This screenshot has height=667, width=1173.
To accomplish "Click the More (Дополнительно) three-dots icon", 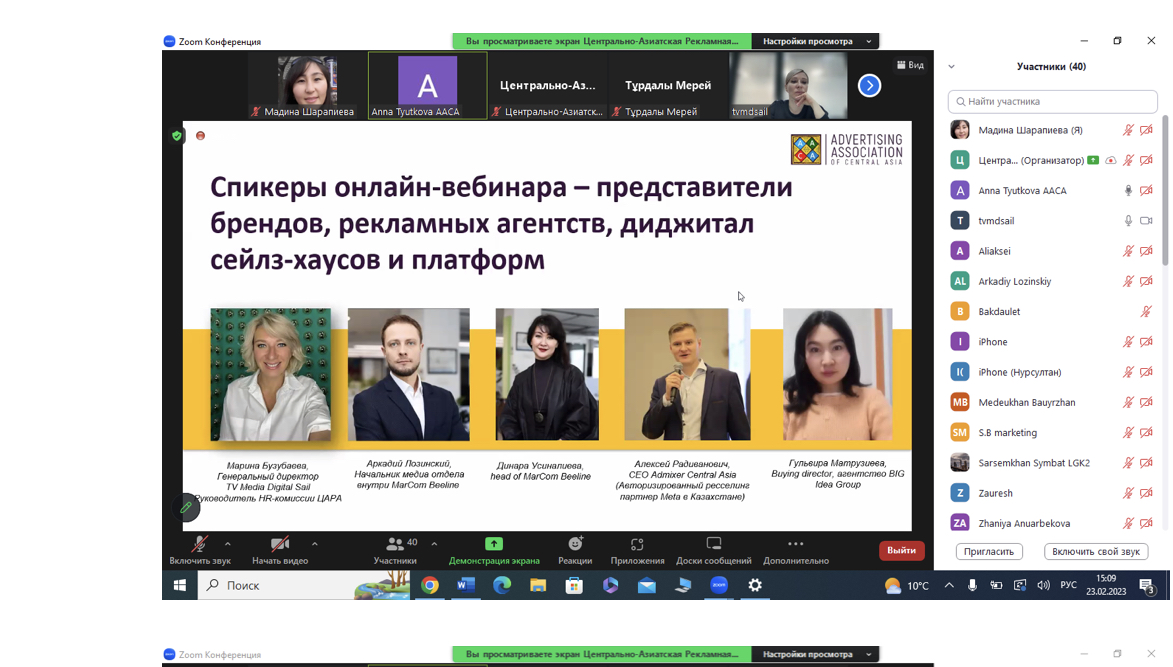I will tap(795, 544).
